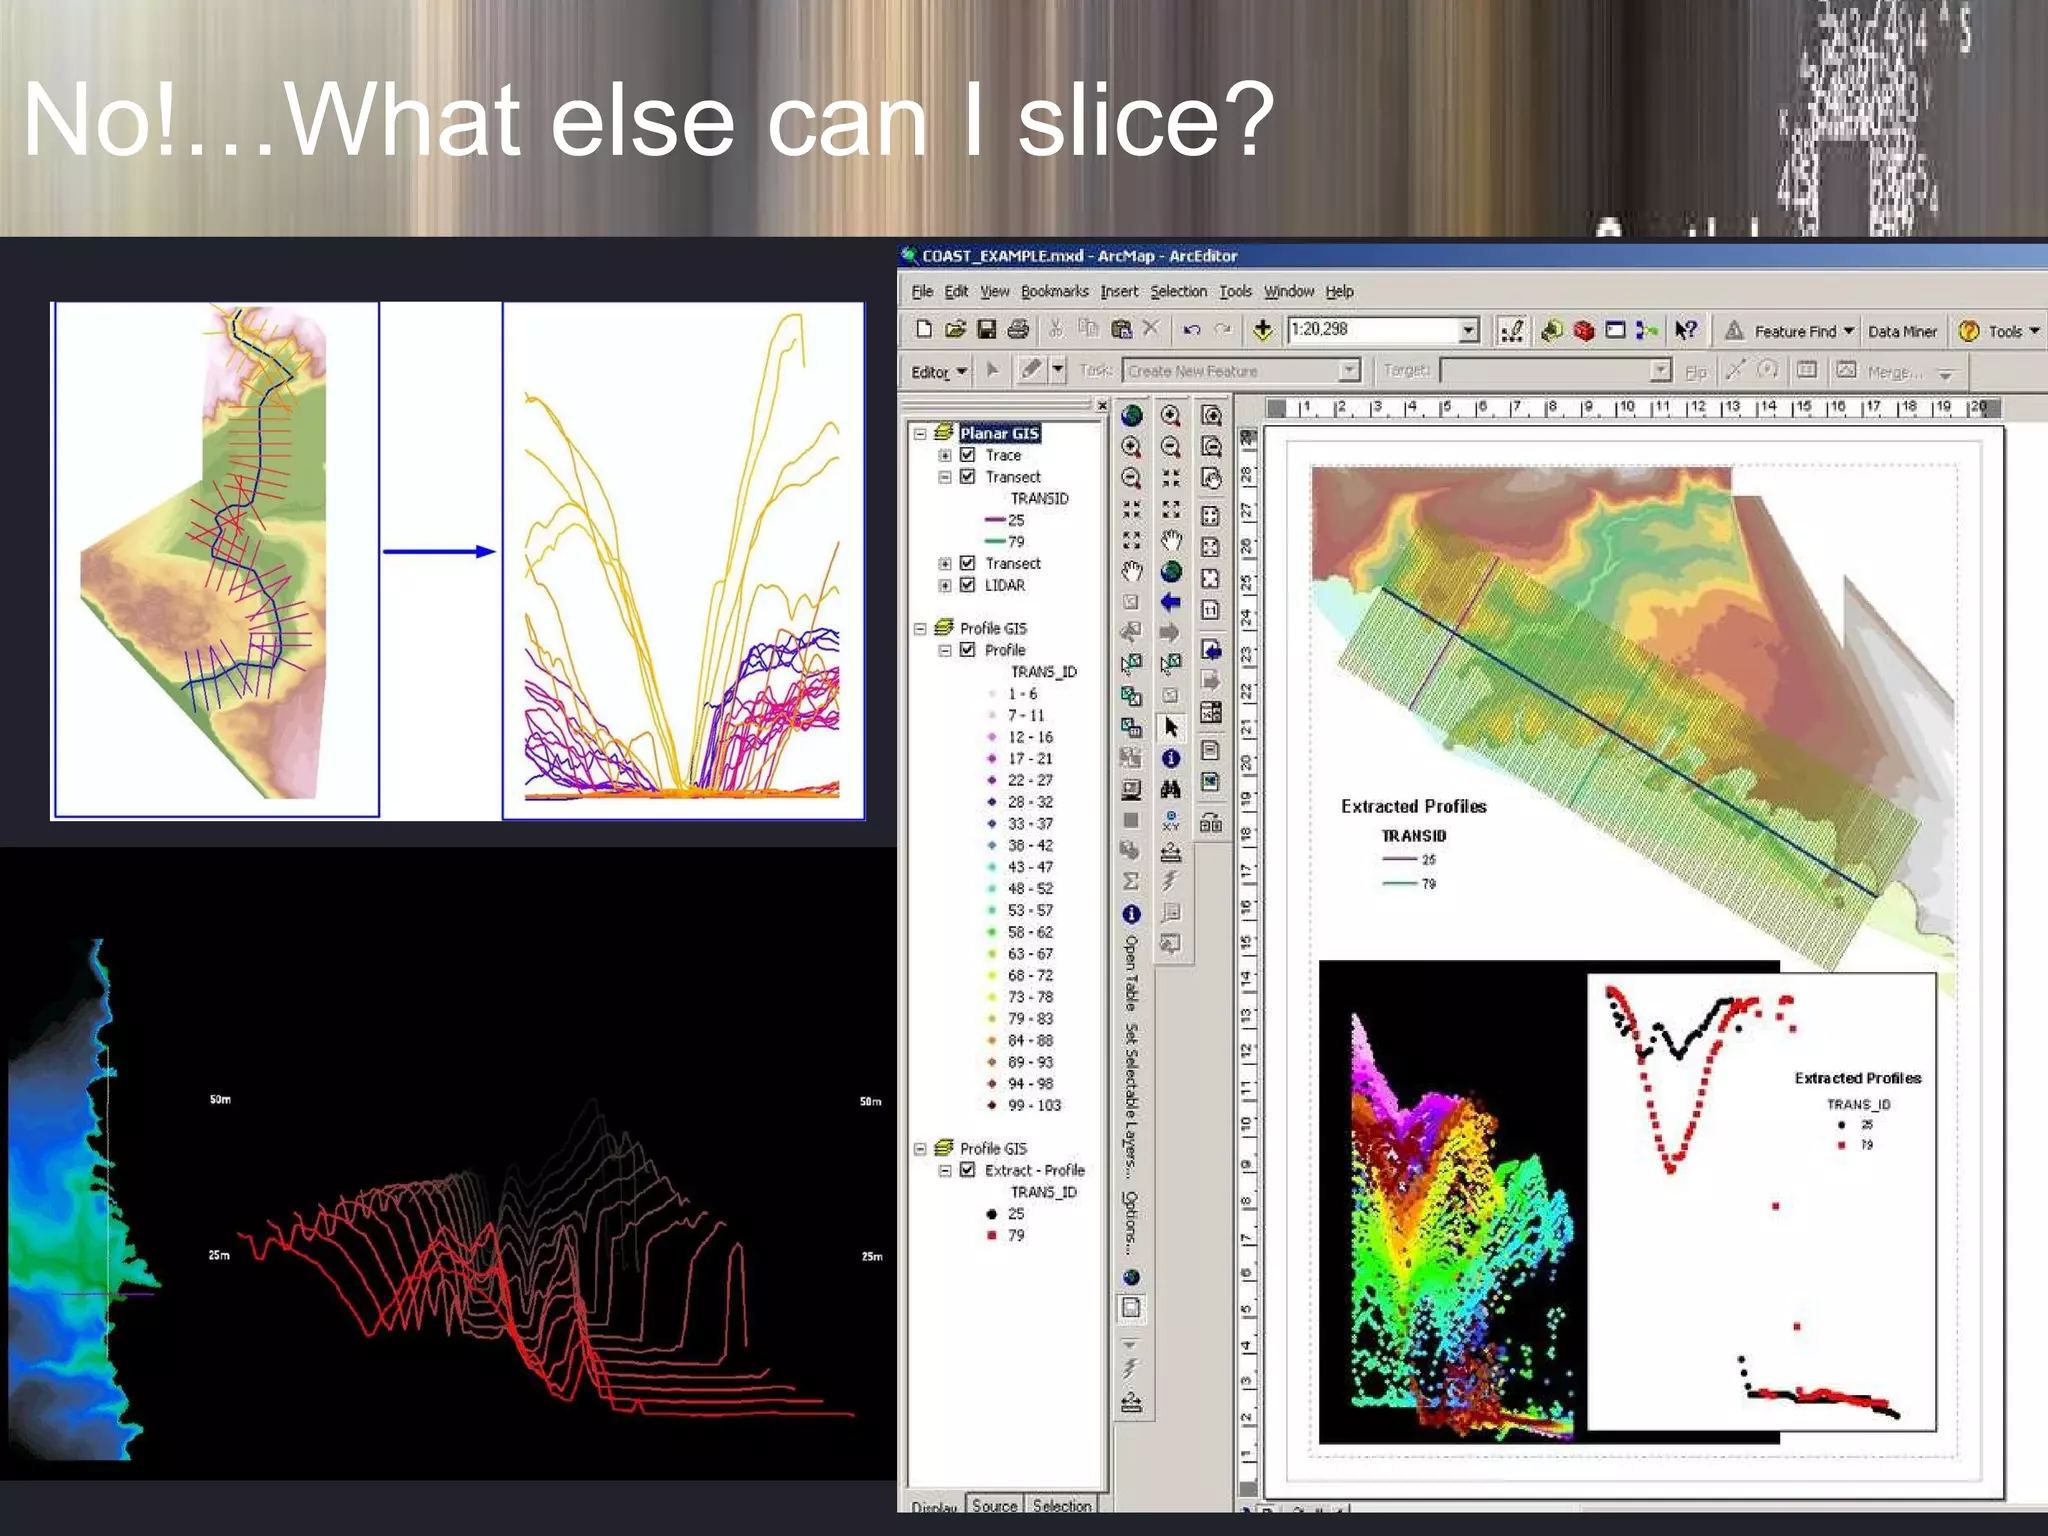This screenshot has width=2048, height=1536.
Task: Uncheck the Extract - Profile layer checkbox
Action: point(968,1170)
